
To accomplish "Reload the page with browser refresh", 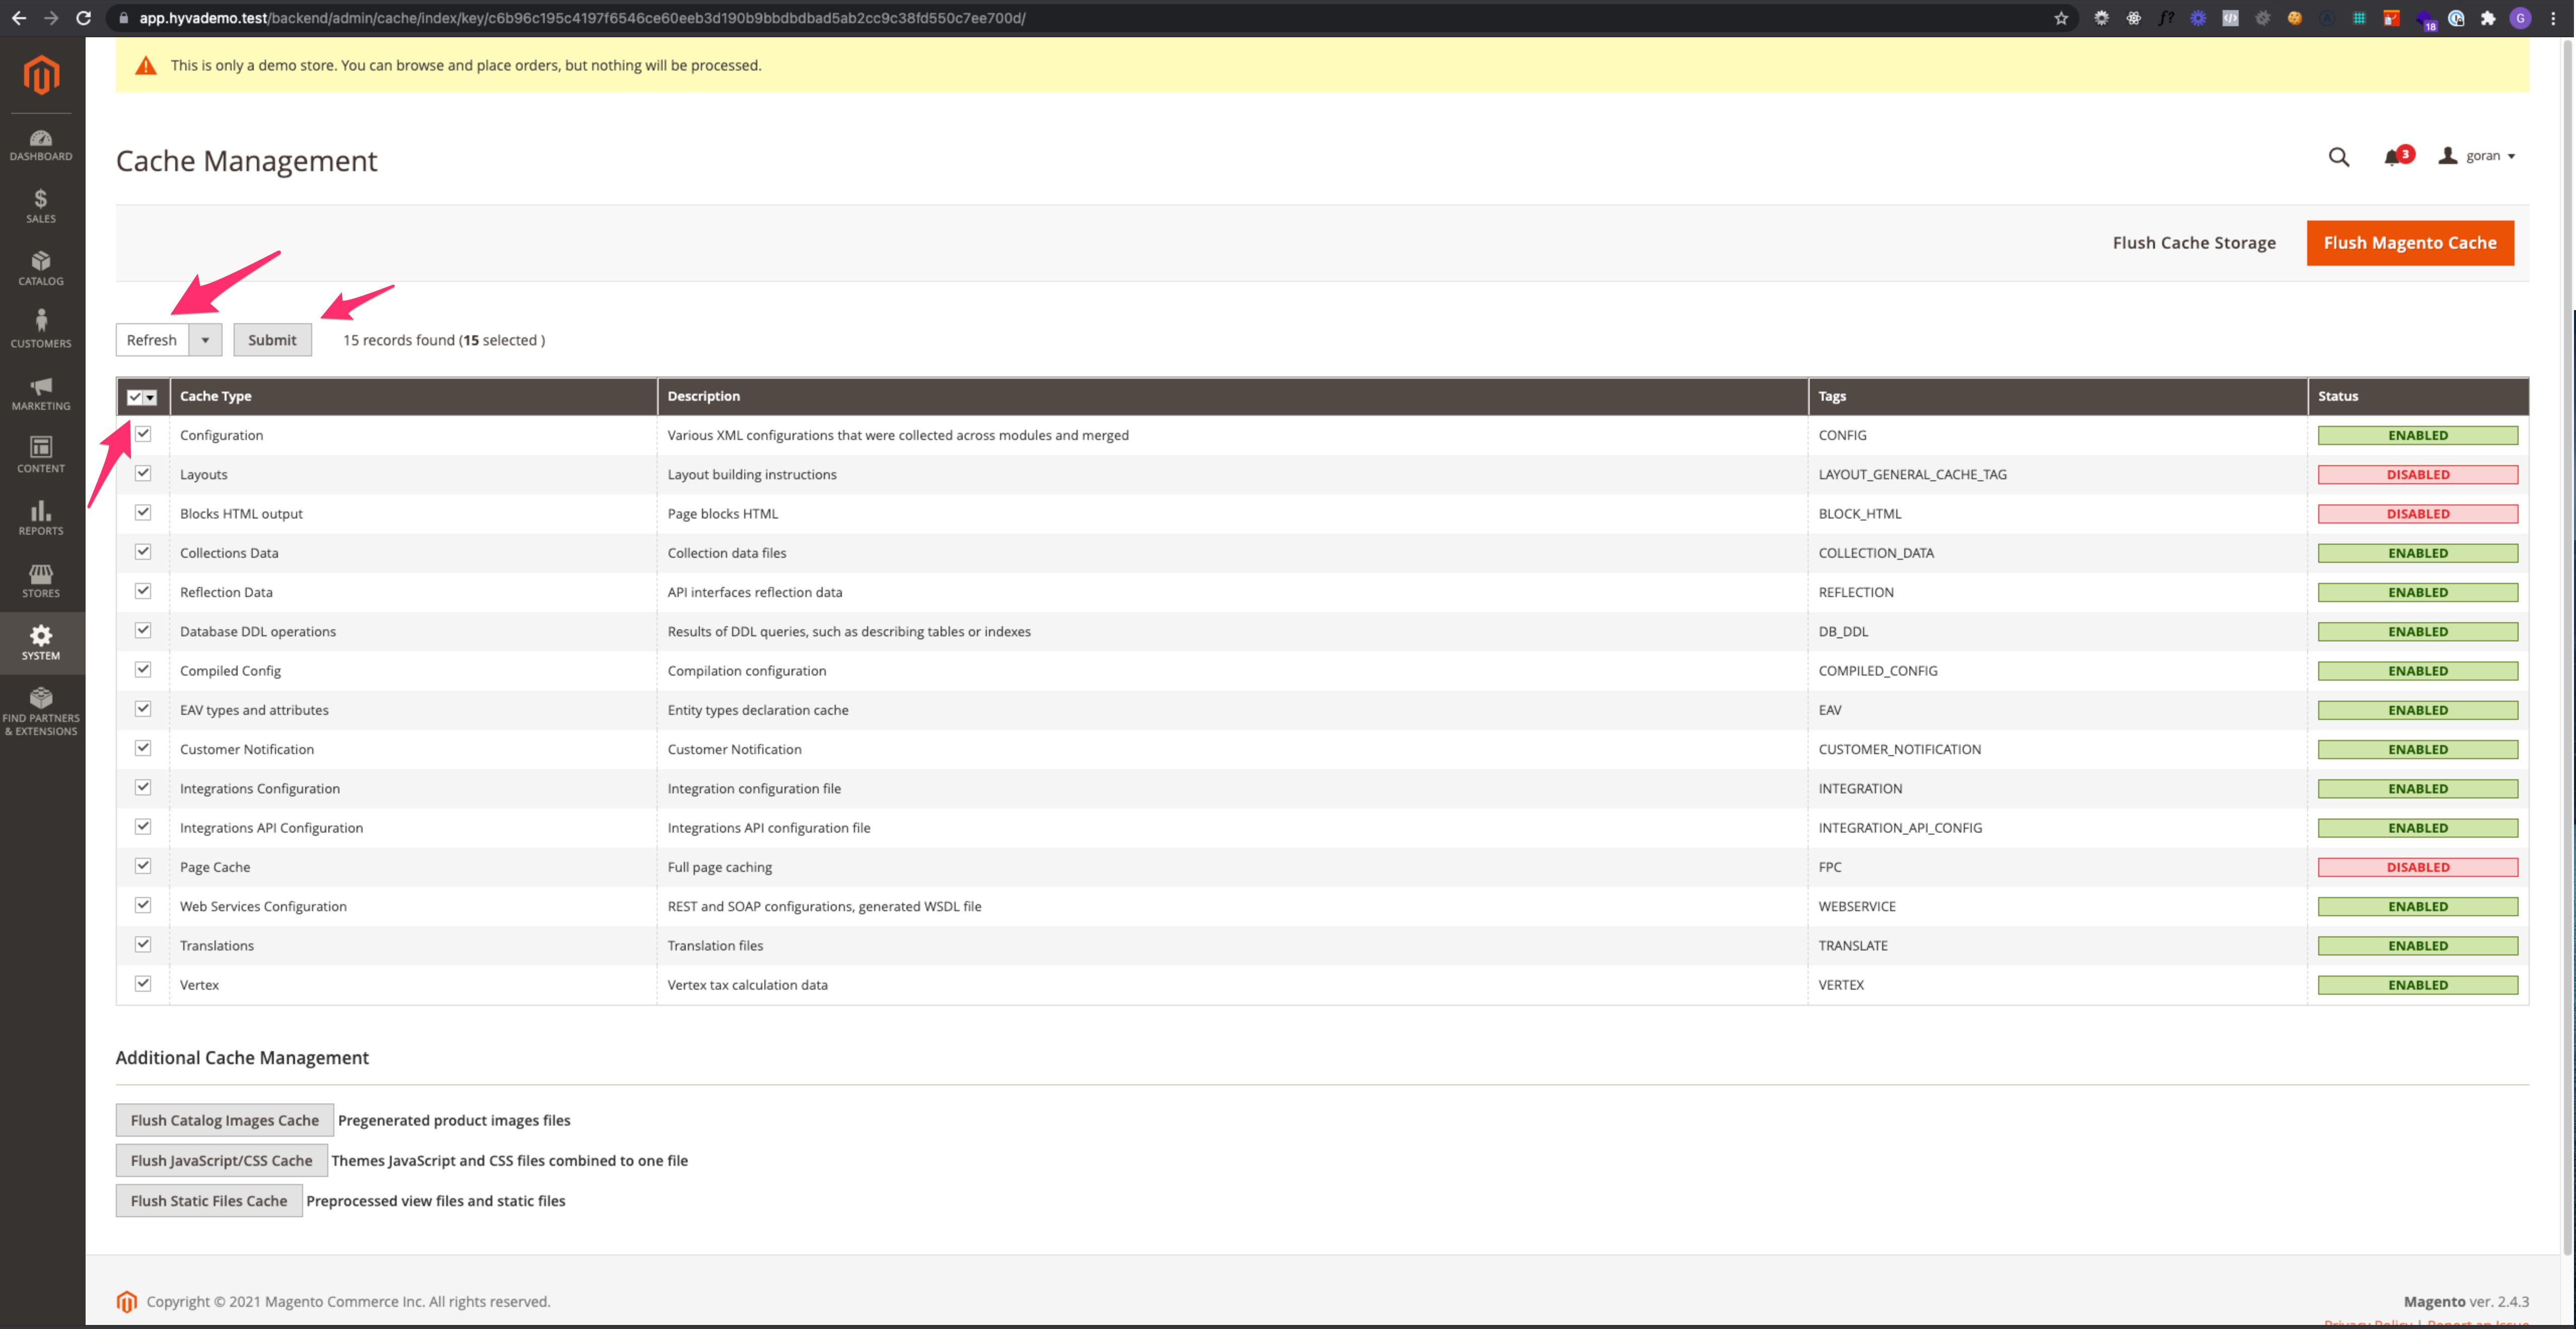I will click(84, 18).
